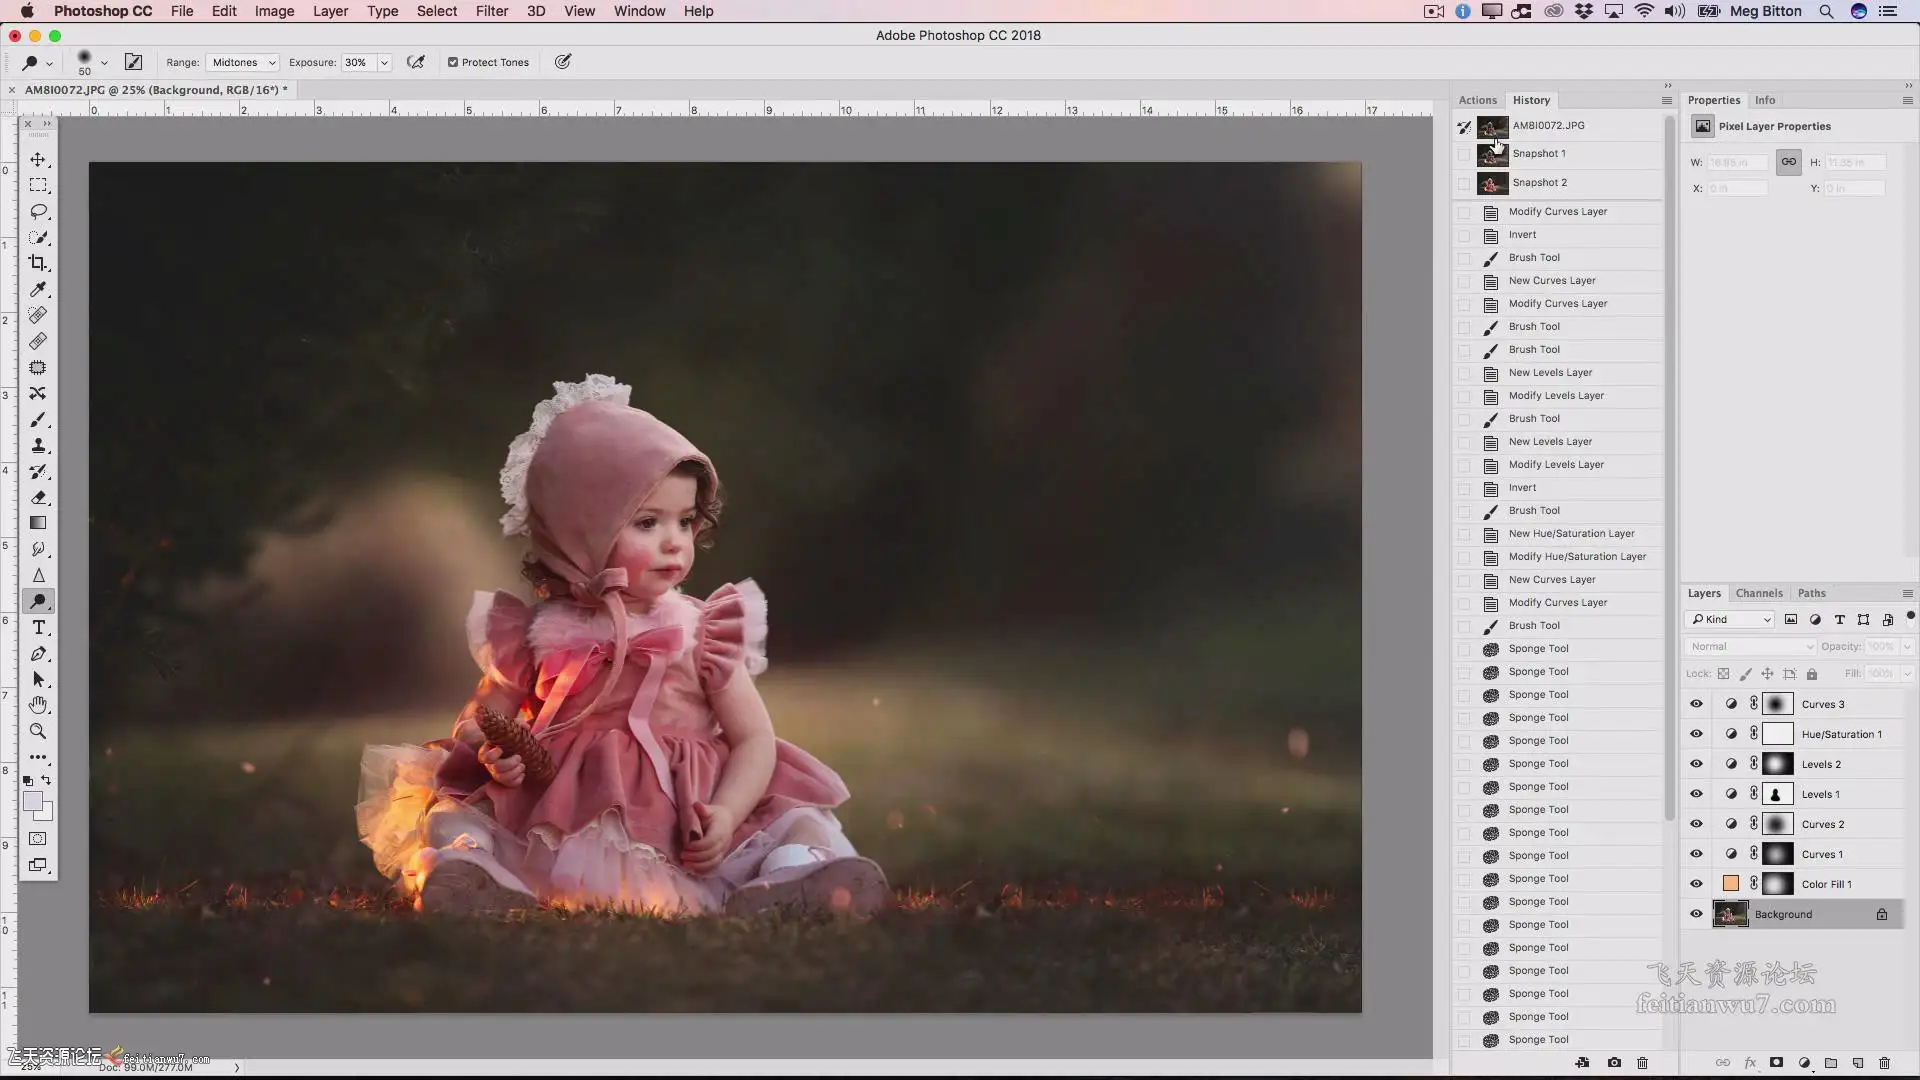Select the Crop tool
1920x1080 pixels.
tap(38, 263)
